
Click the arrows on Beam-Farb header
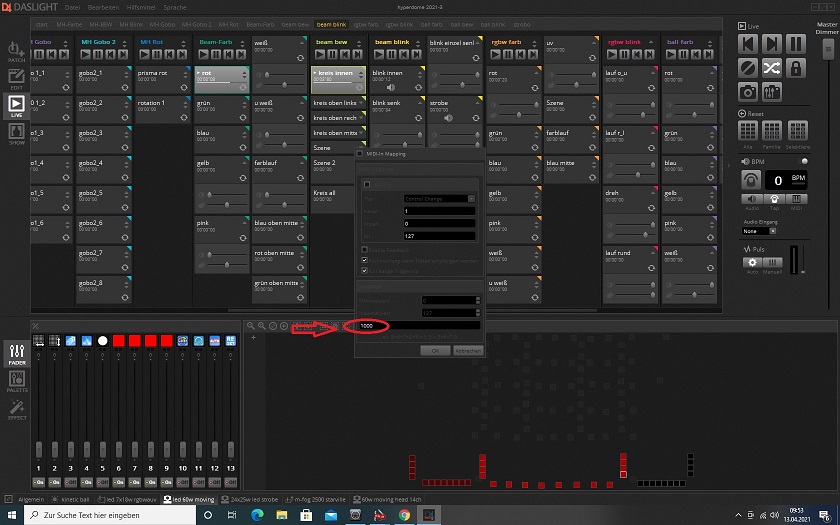click(x=242, y=42)
